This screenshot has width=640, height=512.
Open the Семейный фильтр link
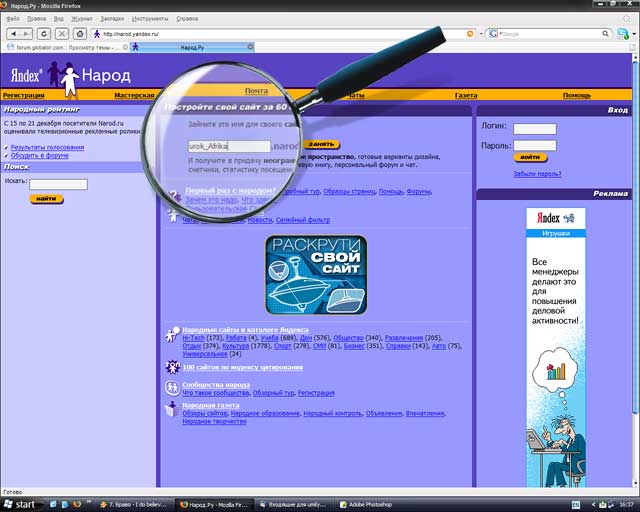pos(303,220)
